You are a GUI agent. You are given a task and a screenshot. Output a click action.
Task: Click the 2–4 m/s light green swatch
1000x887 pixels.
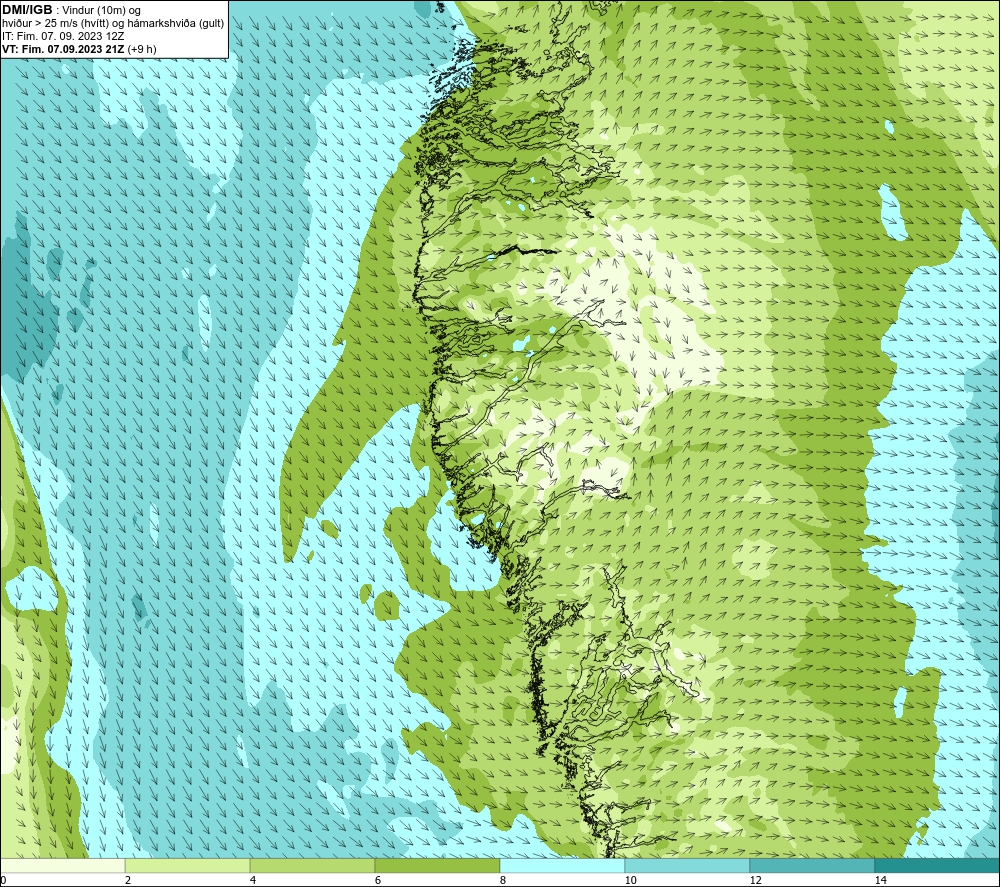(x=188, y=866)
